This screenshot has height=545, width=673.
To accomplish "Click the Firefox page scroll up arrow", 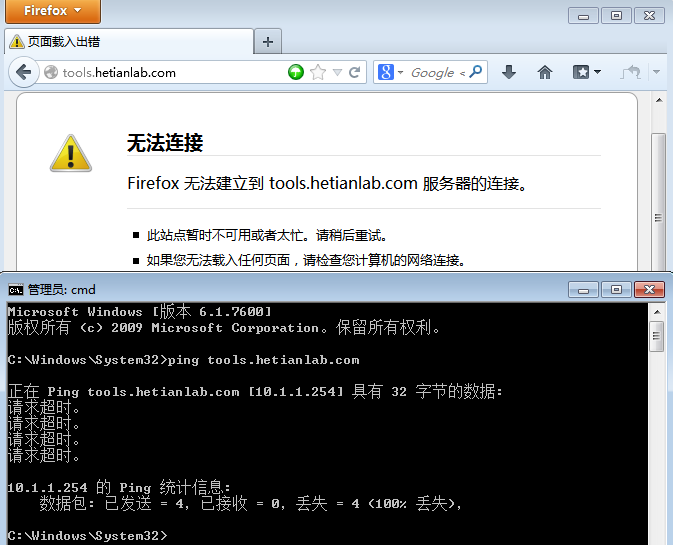I will (x=659, y=100).
